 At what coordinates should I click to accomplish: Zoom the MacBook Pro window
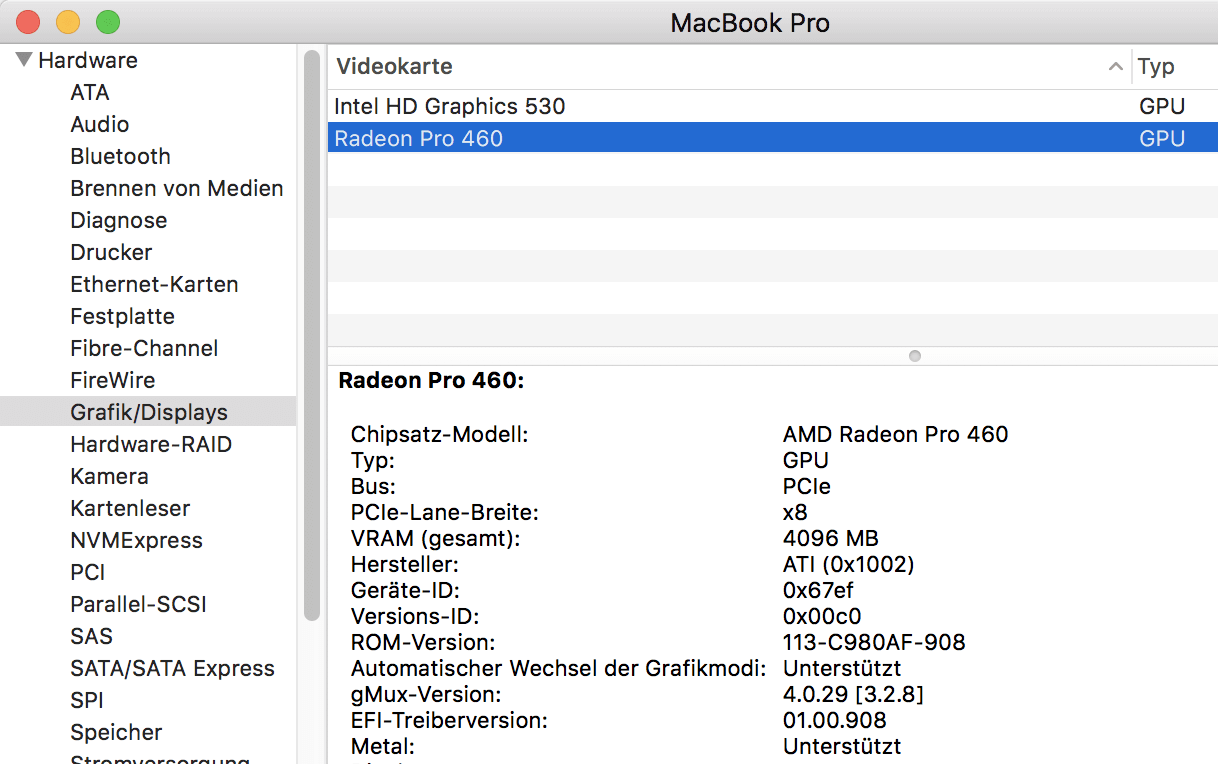pos(107,21)
